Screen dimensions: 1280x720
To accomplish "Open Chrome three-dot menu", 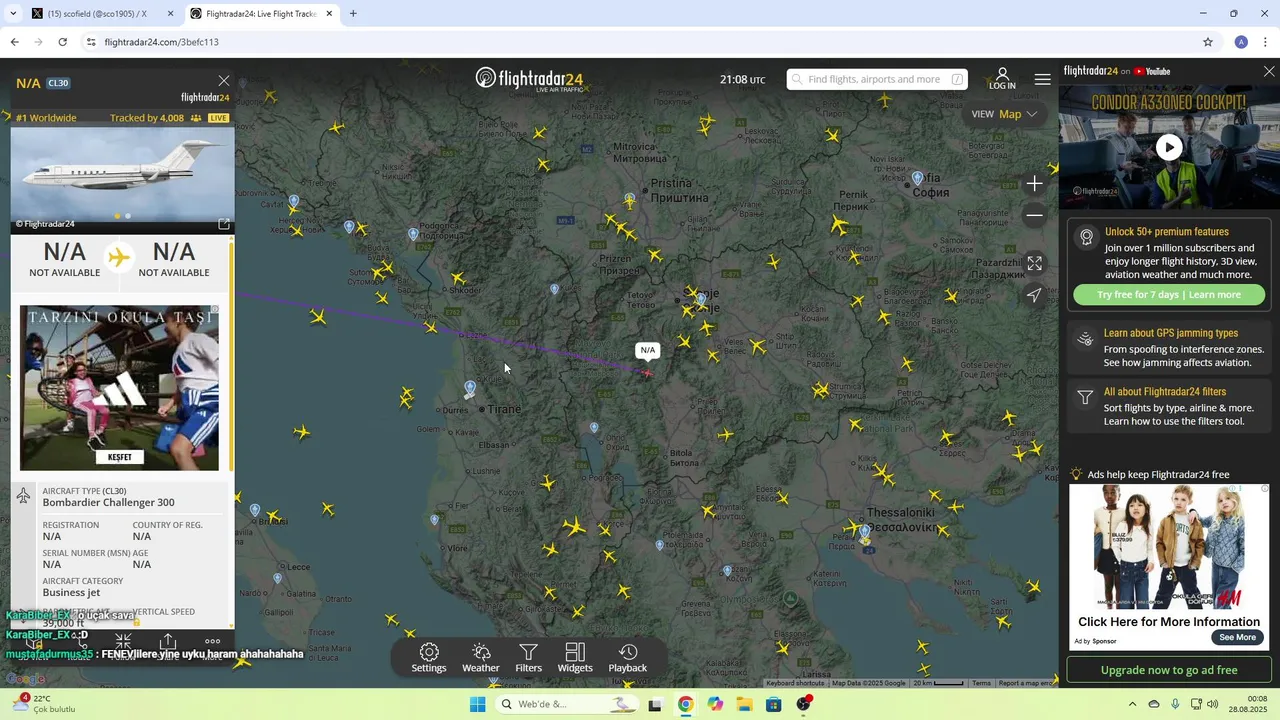I will point(1266,42).
